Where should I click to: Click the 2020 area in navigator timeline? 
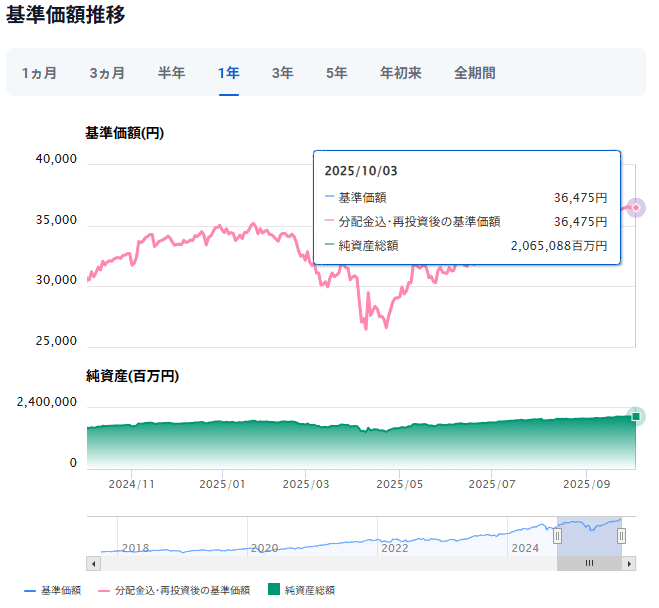263,547
